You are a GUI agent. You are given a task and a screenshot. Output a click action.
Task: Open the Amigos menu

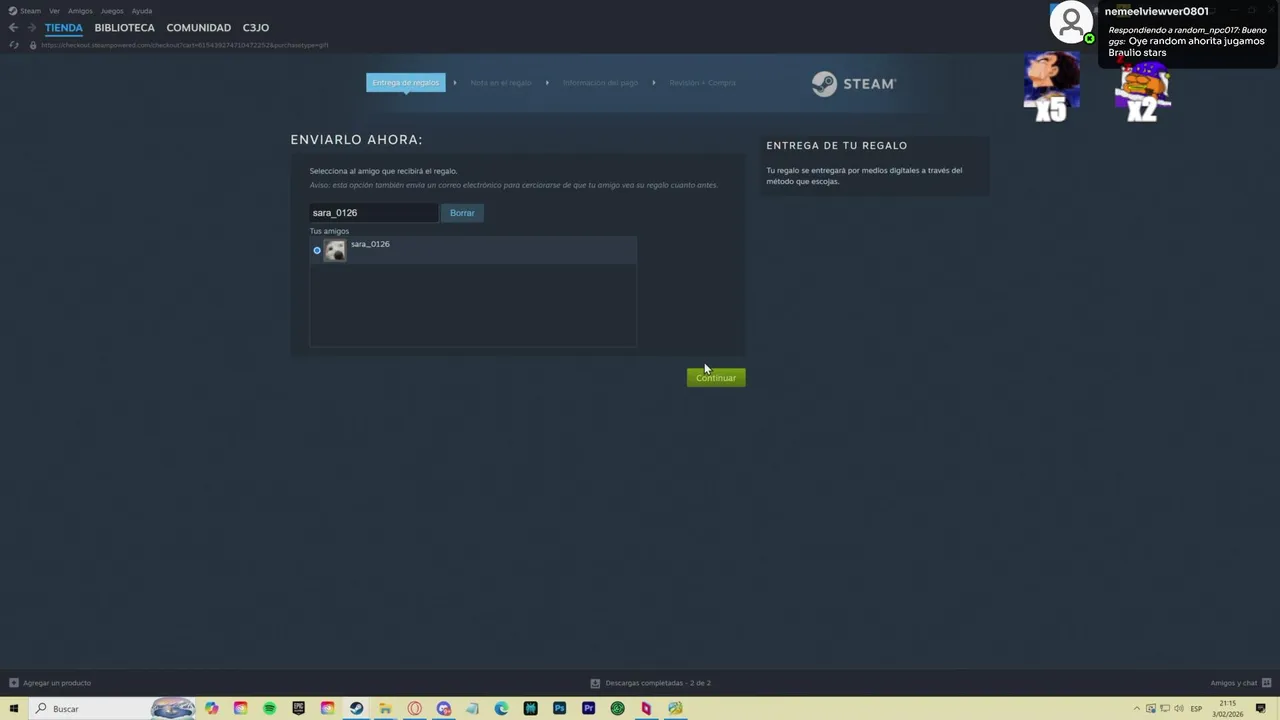[80, 11]
